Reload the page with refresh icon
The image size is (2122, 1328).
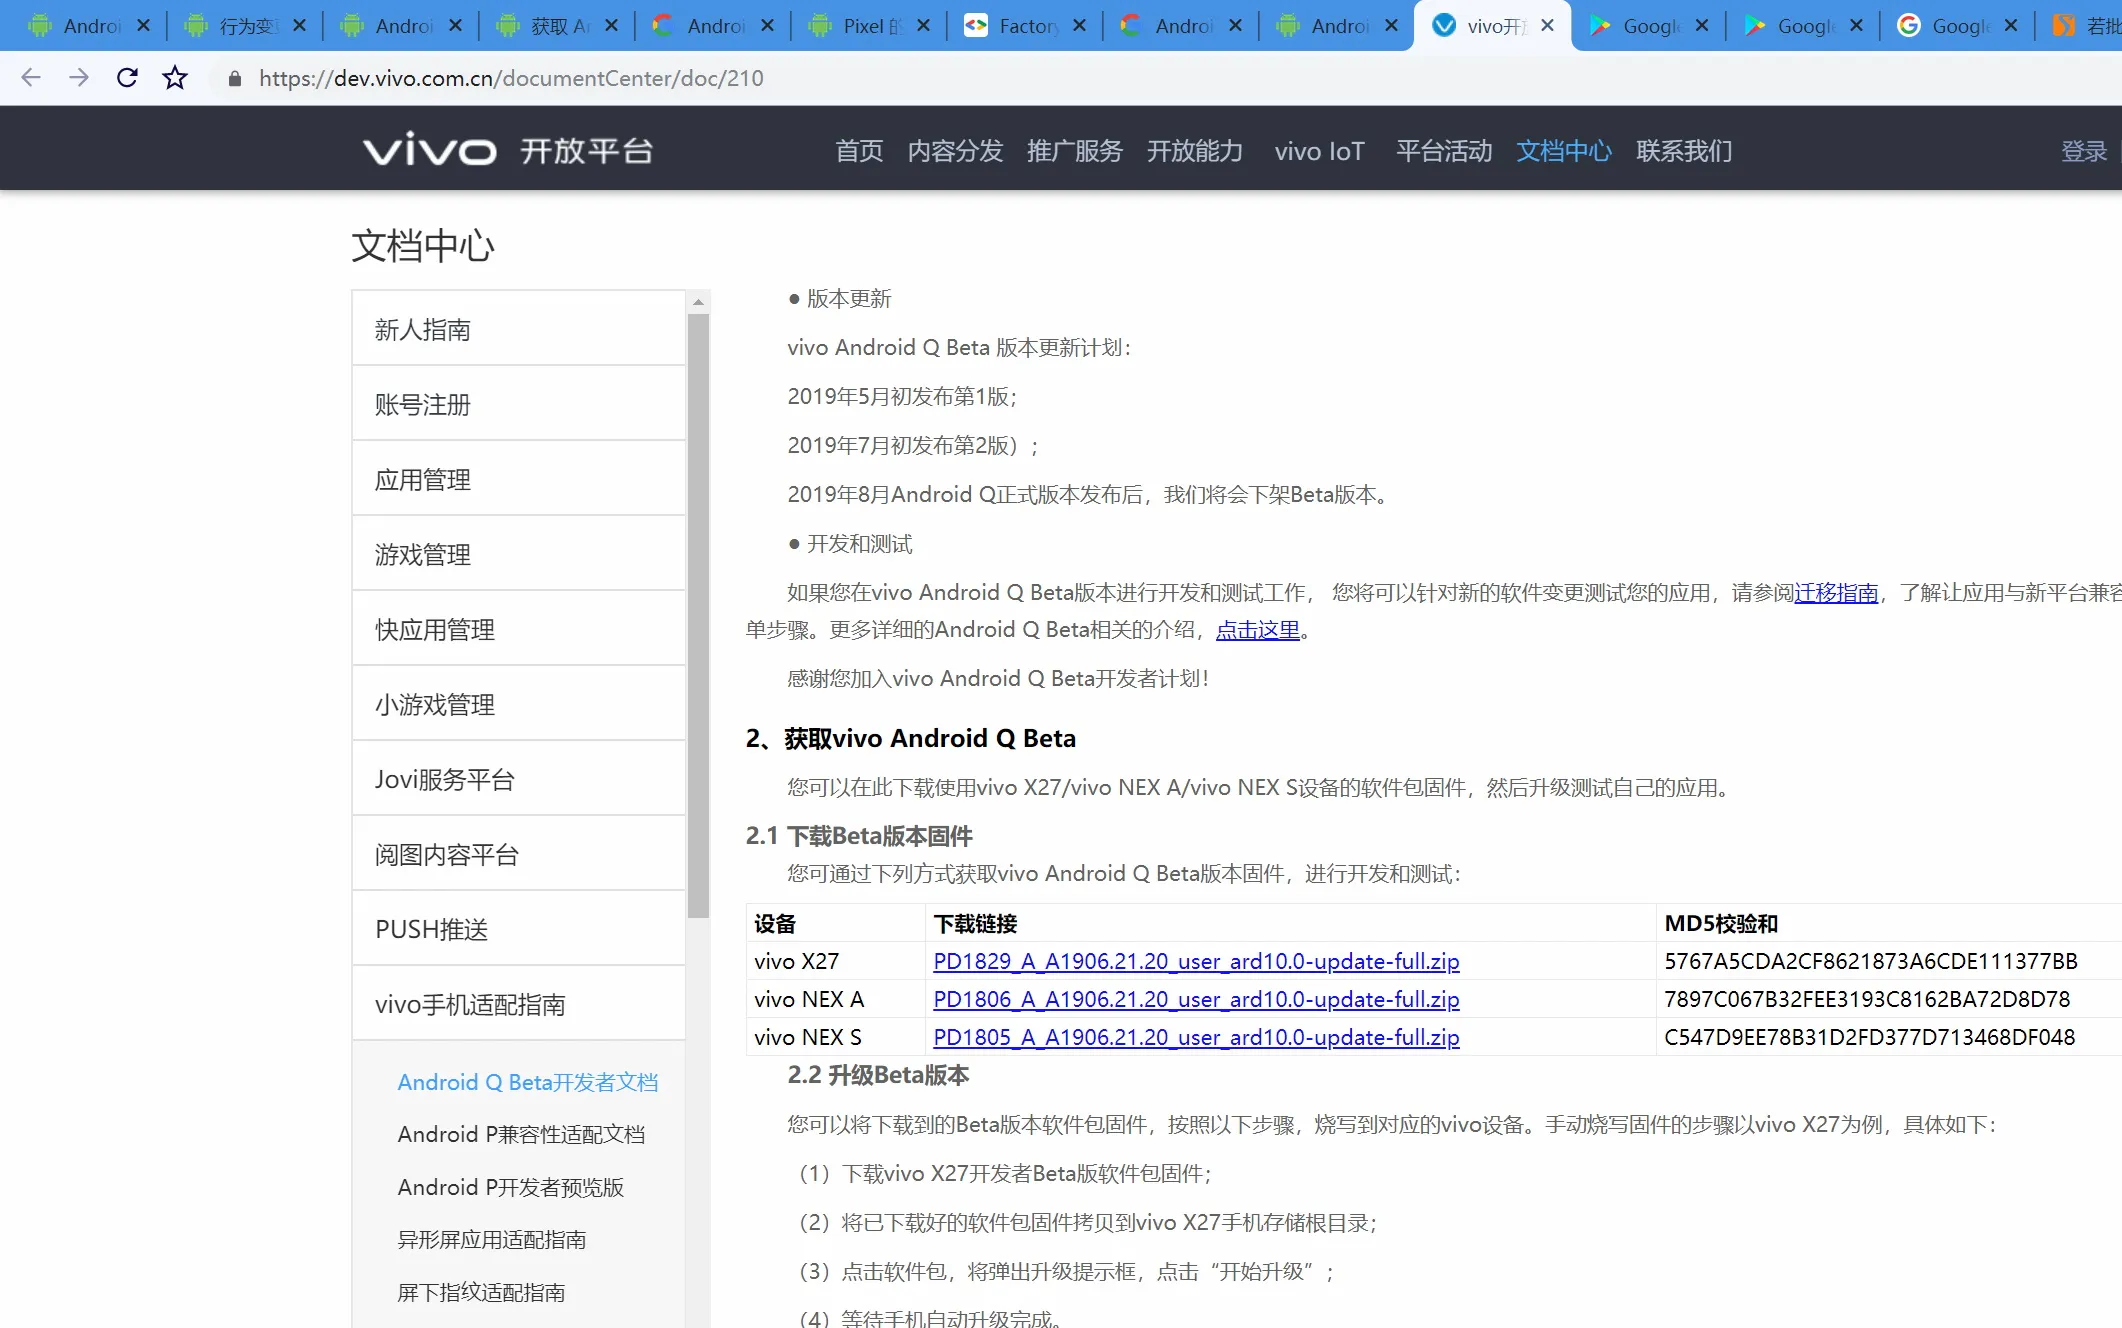coord(127,78)
